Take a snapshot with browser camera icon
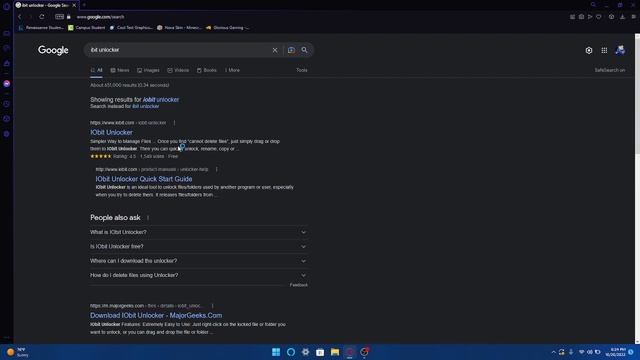The width and height of the screenshot is (640, 360). [581, 17]
